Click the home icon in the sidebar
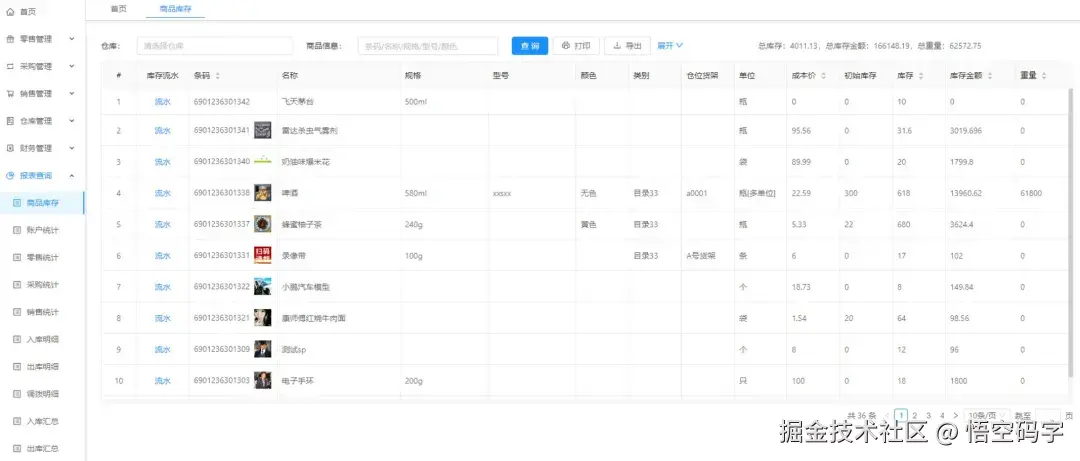 [10, 12]
